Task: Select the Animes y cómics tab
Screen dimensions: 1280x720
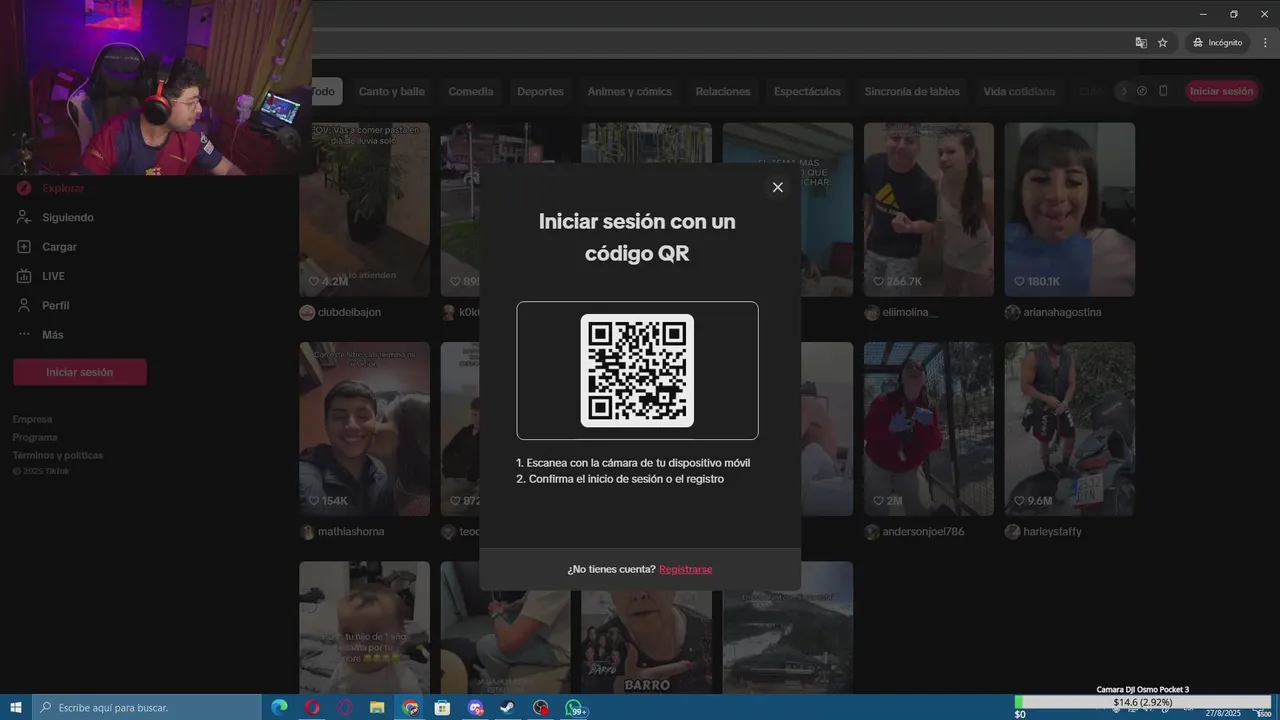Action: [x=630, y=91]
